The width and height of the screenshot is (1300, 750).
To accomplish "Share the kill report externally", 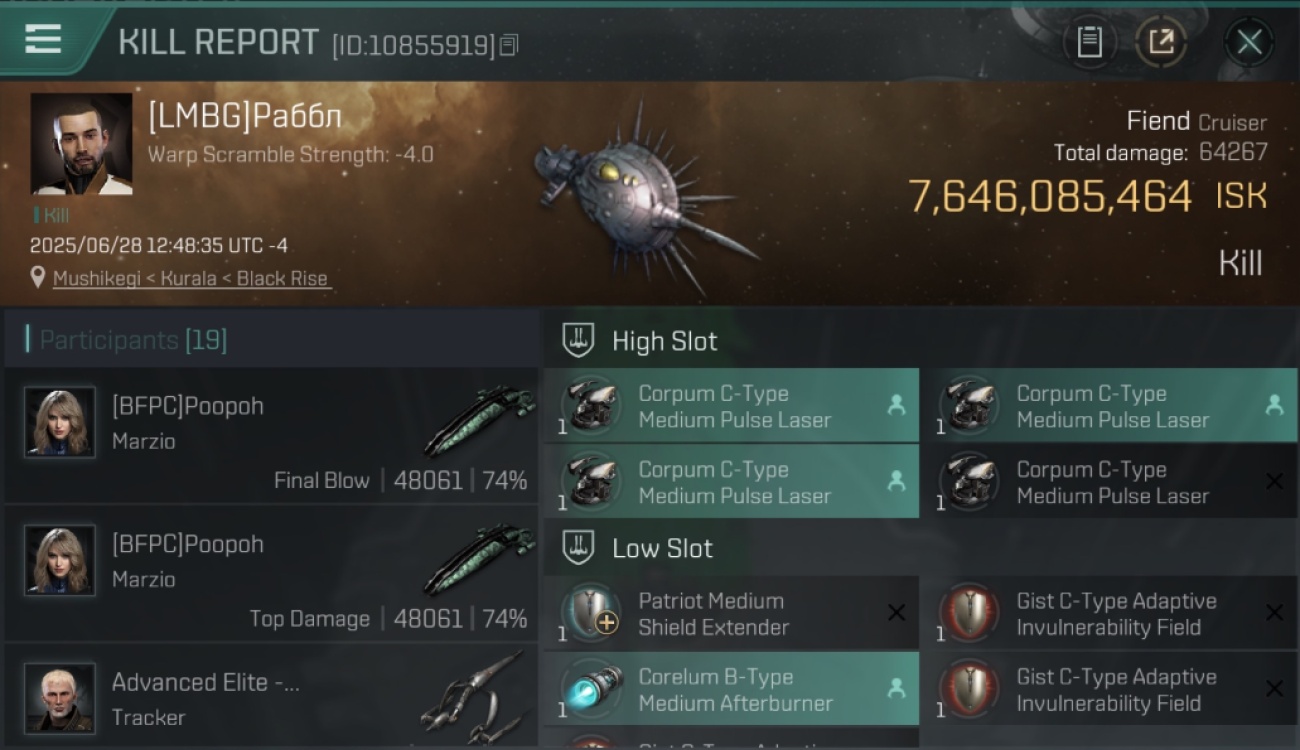I will click(1160, 42).
